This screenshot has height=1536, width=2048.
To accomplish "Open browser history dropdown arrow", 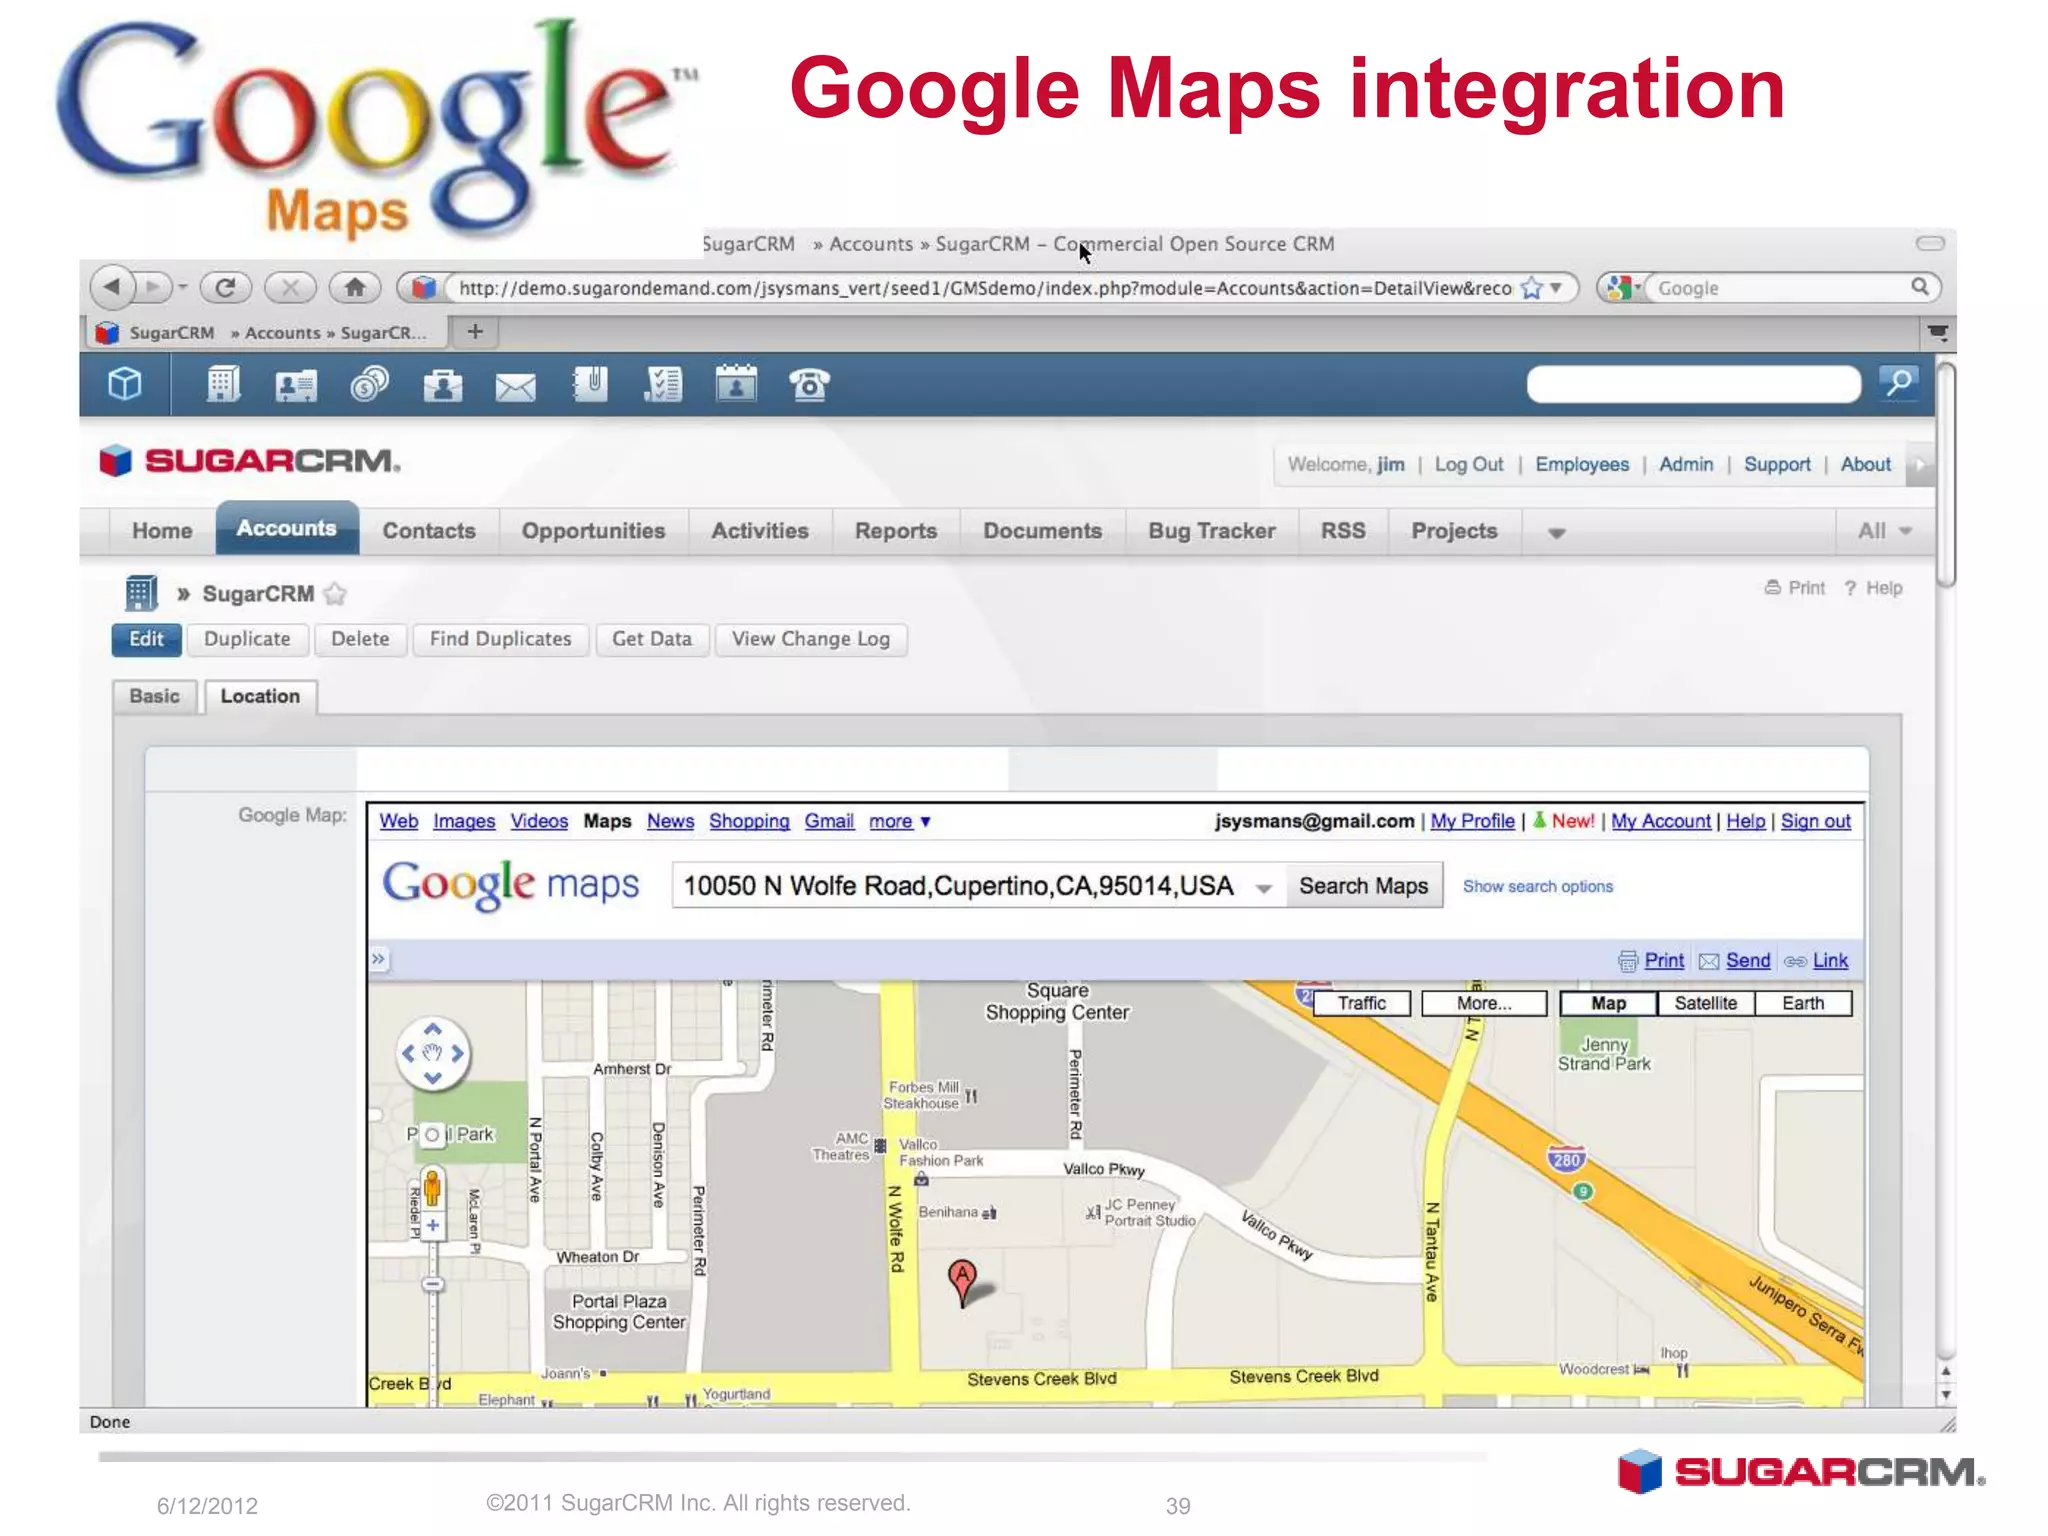I will click(183, 288).
